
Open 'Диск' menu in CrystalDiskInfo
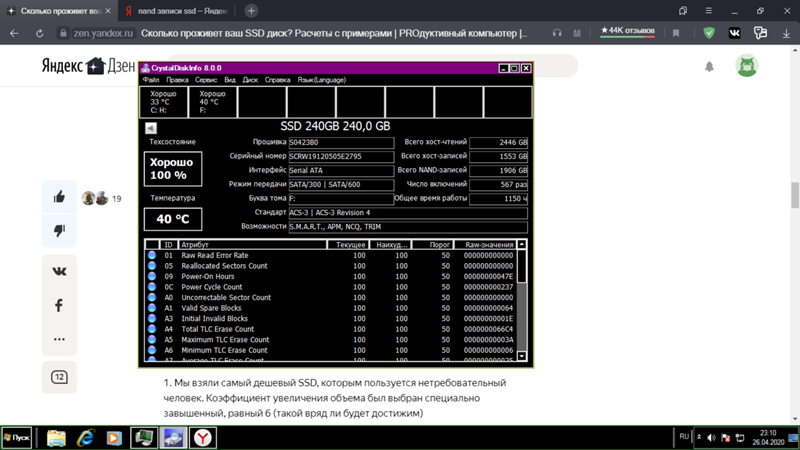pyautogui.click(x=250, y=80)
